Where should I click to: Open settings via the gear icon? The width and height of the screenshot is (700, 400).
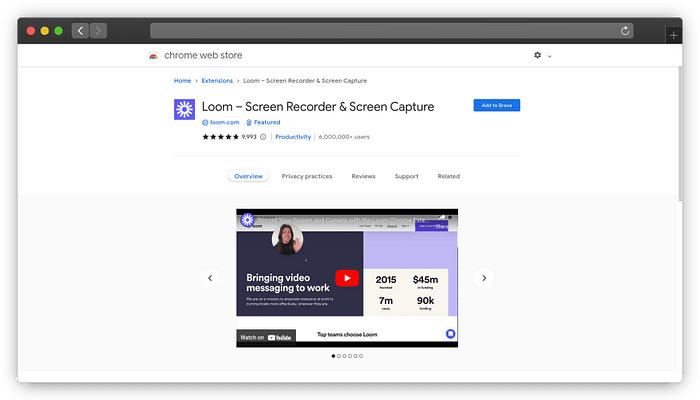(x=538, y=55)
